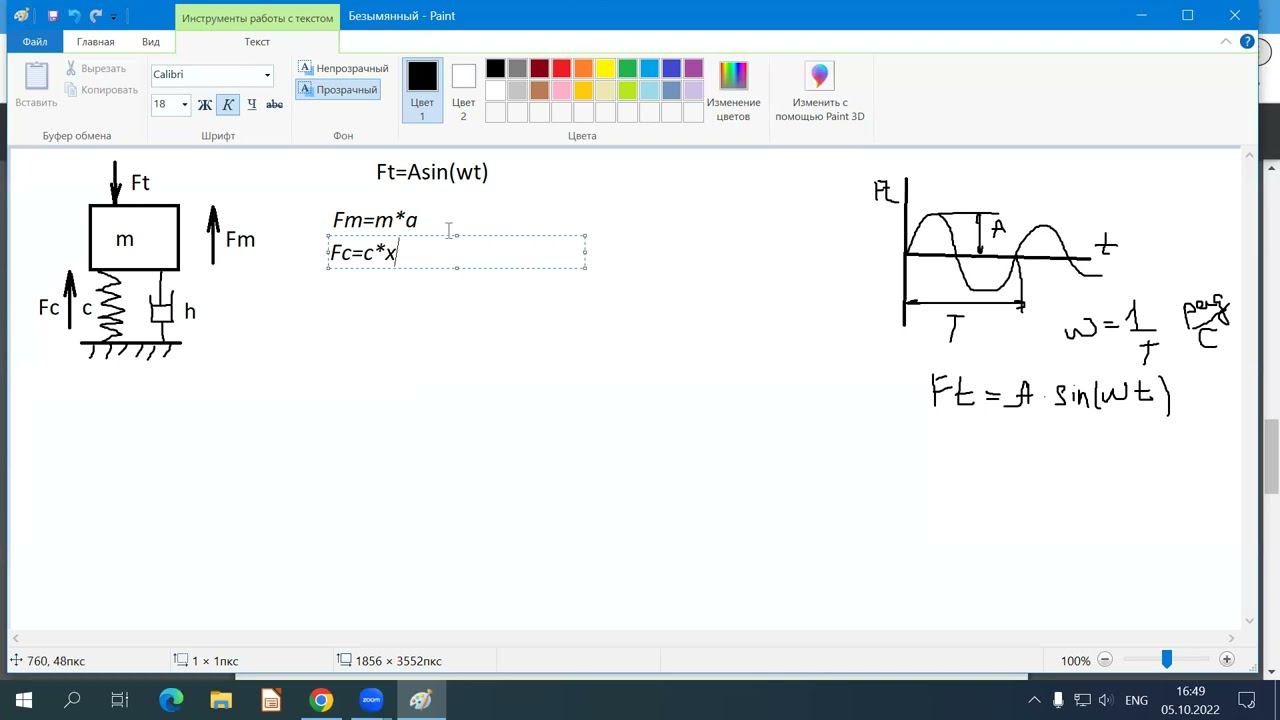This screenshot has height=720, width=1280.
Task: Switch to the Home (Главная) tab
Action: point(95,42)
